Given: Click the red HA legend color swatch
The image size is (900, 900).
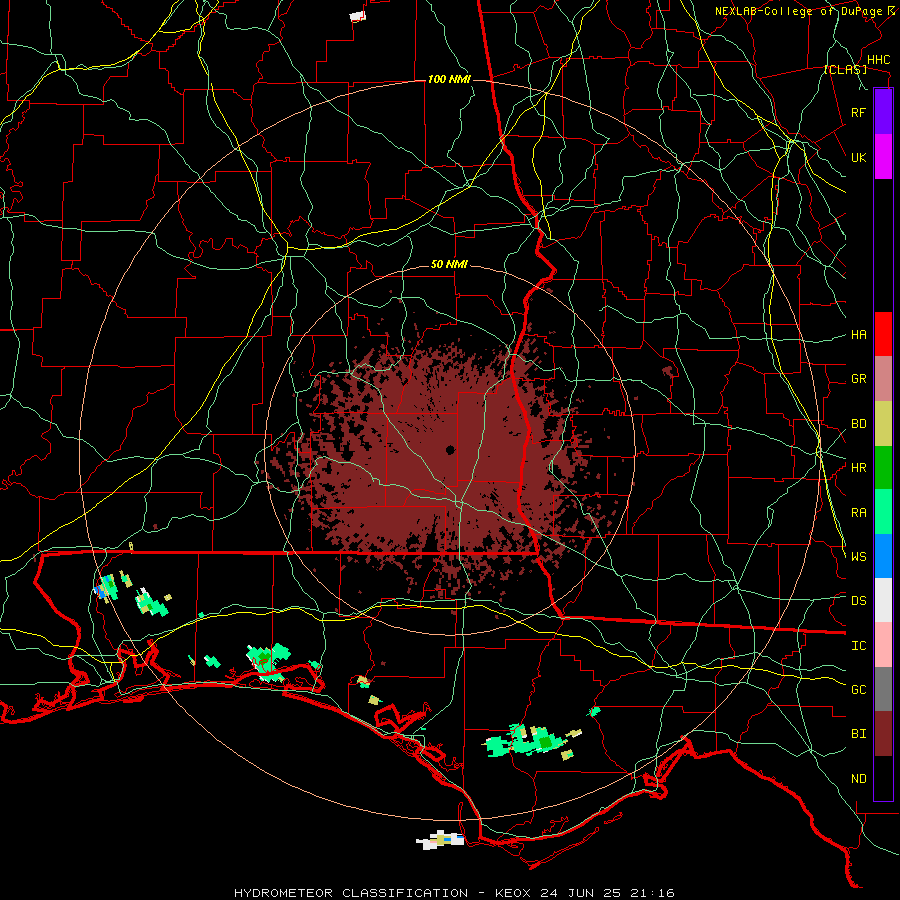Looking at the screenshot, I should pos(883,334).
